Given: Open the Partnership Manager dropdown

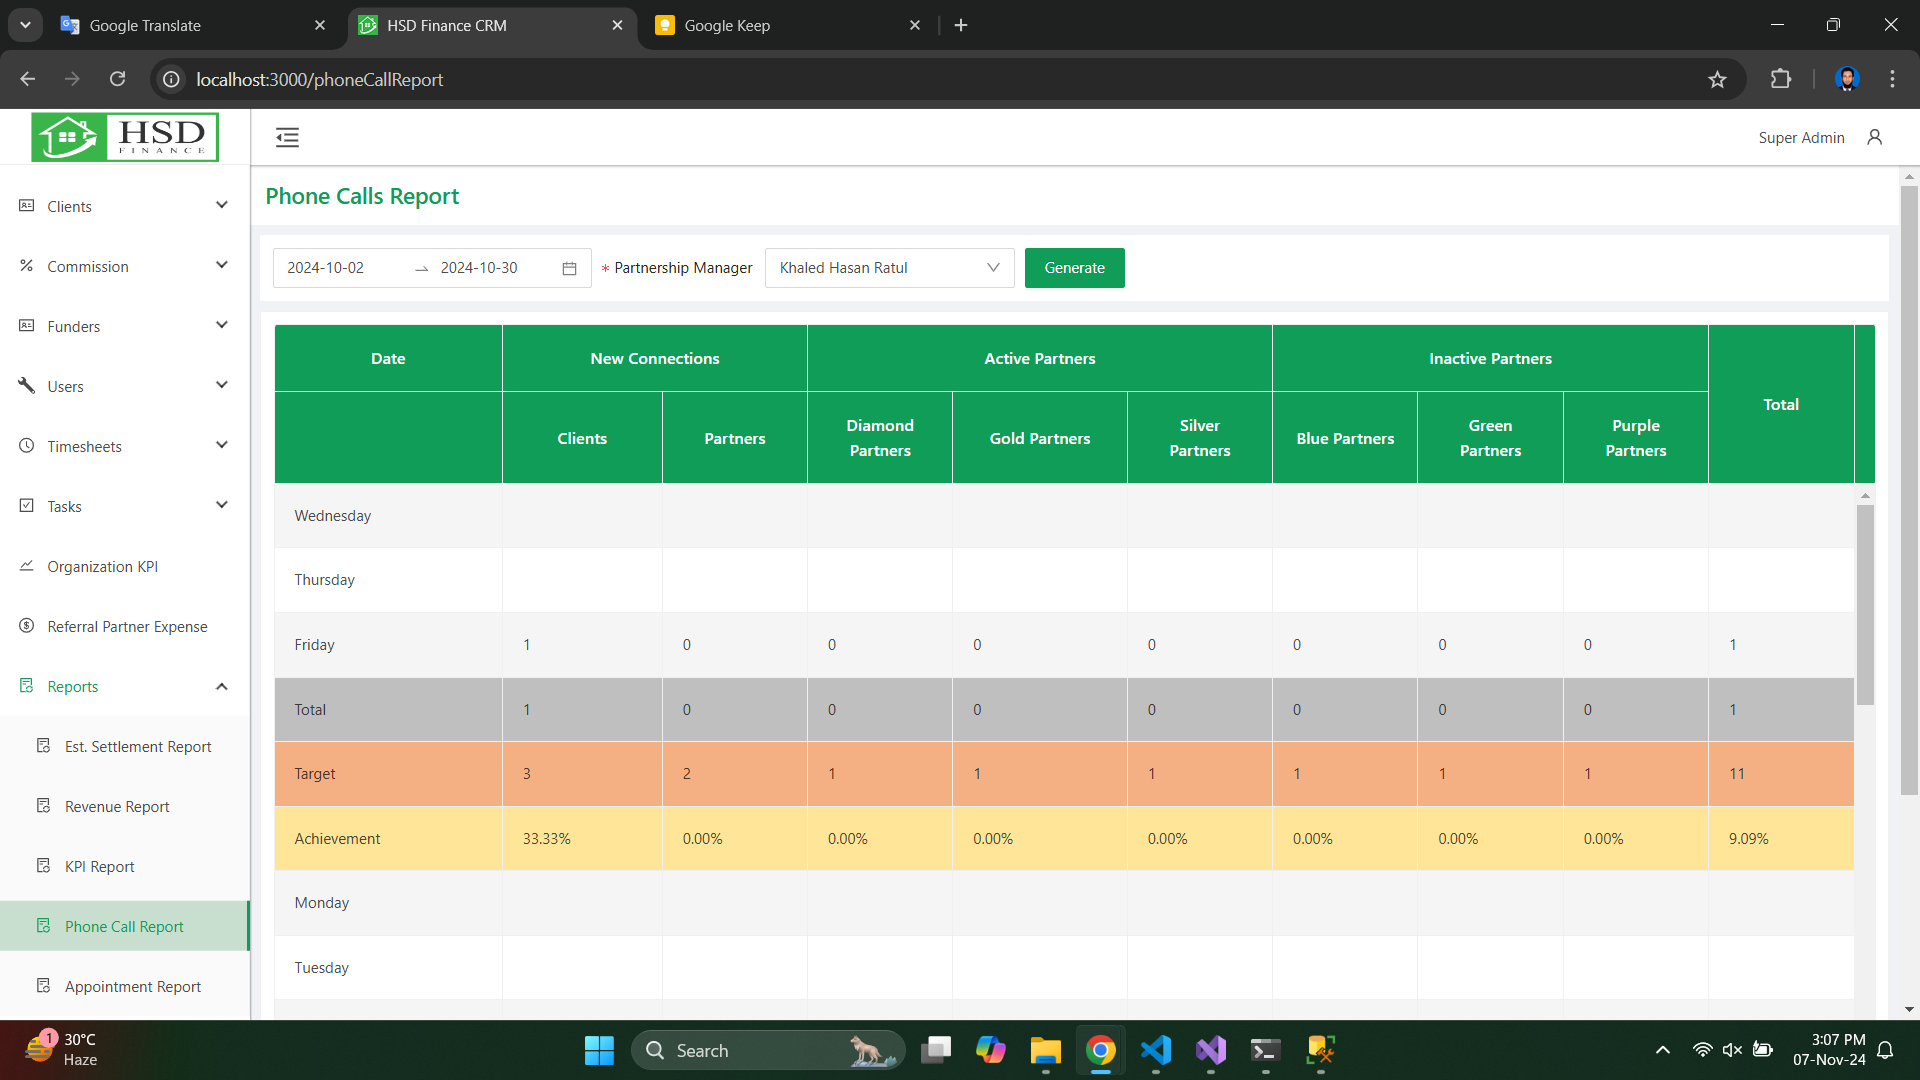Looking at the screenshot, I should [889, 268].
